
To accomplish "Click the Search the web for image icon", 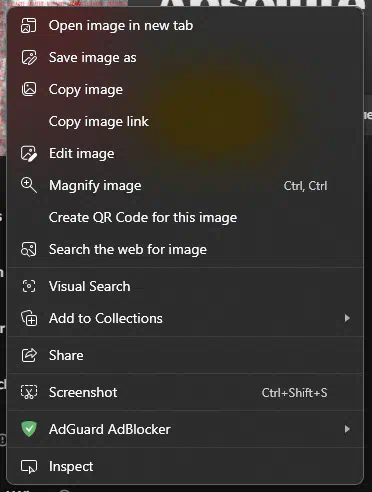I will pyautogui.click(x=29, y=249).
